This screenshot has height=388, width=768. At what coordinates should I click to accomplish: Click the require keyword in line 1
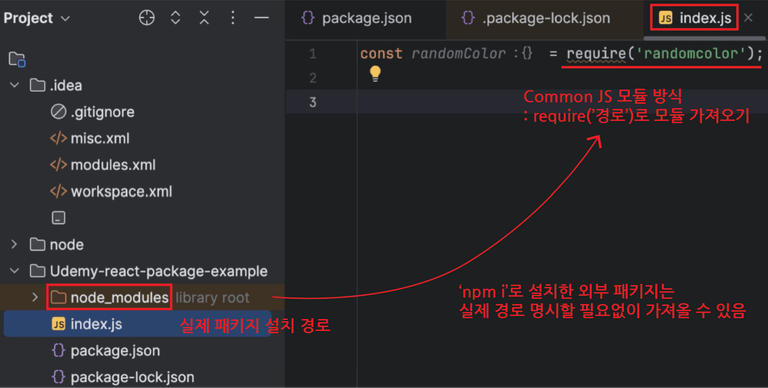click(x=596, y=53)
